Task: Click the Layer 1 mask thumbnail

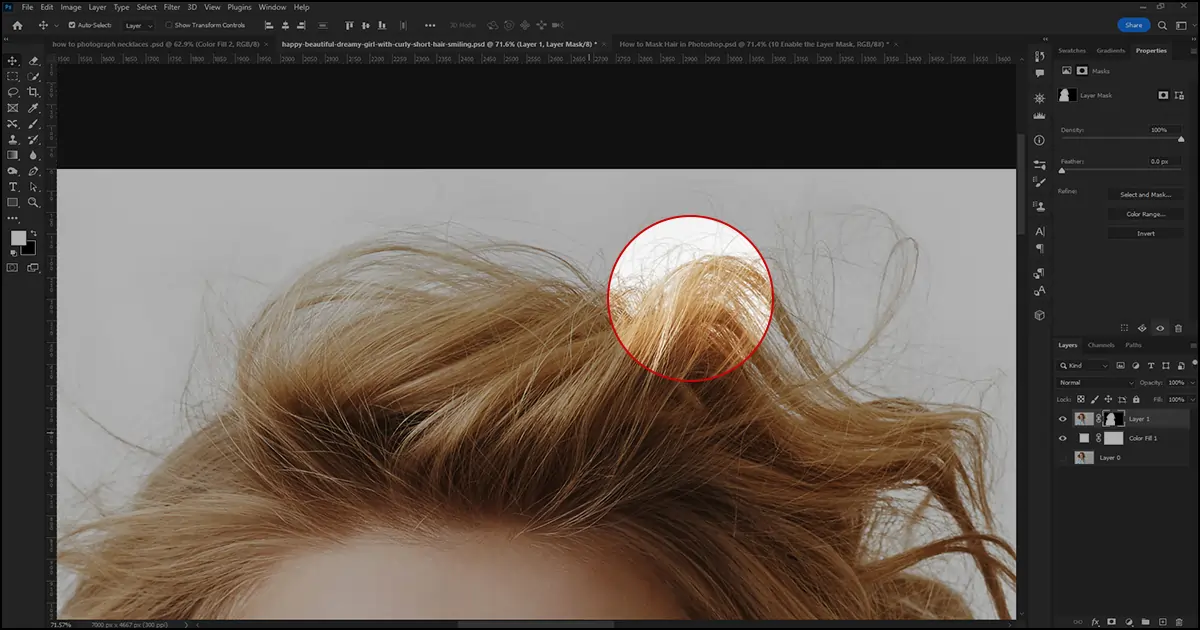Action: click(x=1113, y=418)
